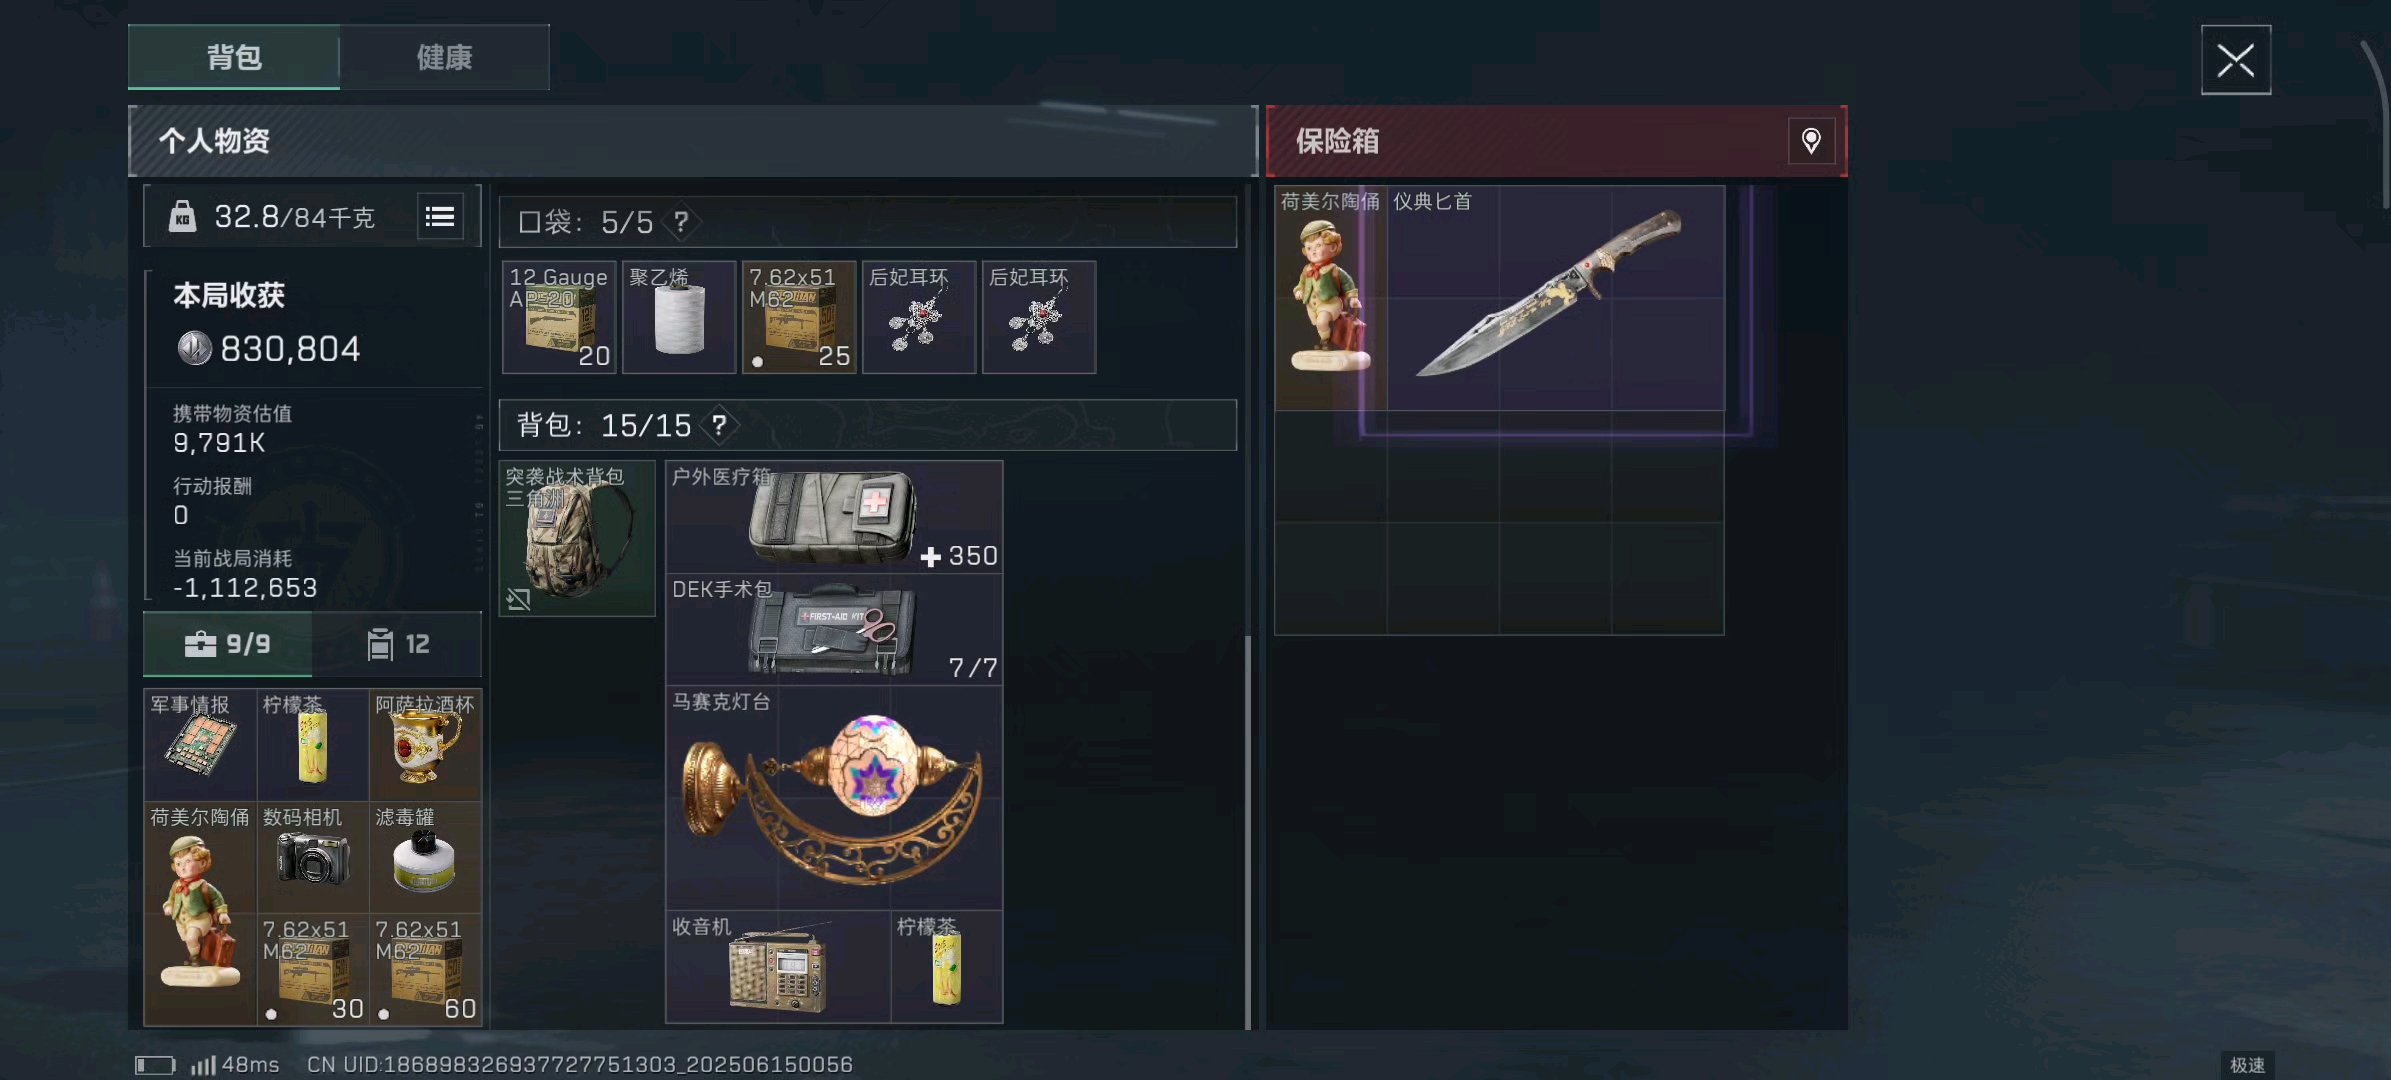This screenshot has width=2391, height=1080.
Task: Select the filter canister item
Action: [425, 857]
